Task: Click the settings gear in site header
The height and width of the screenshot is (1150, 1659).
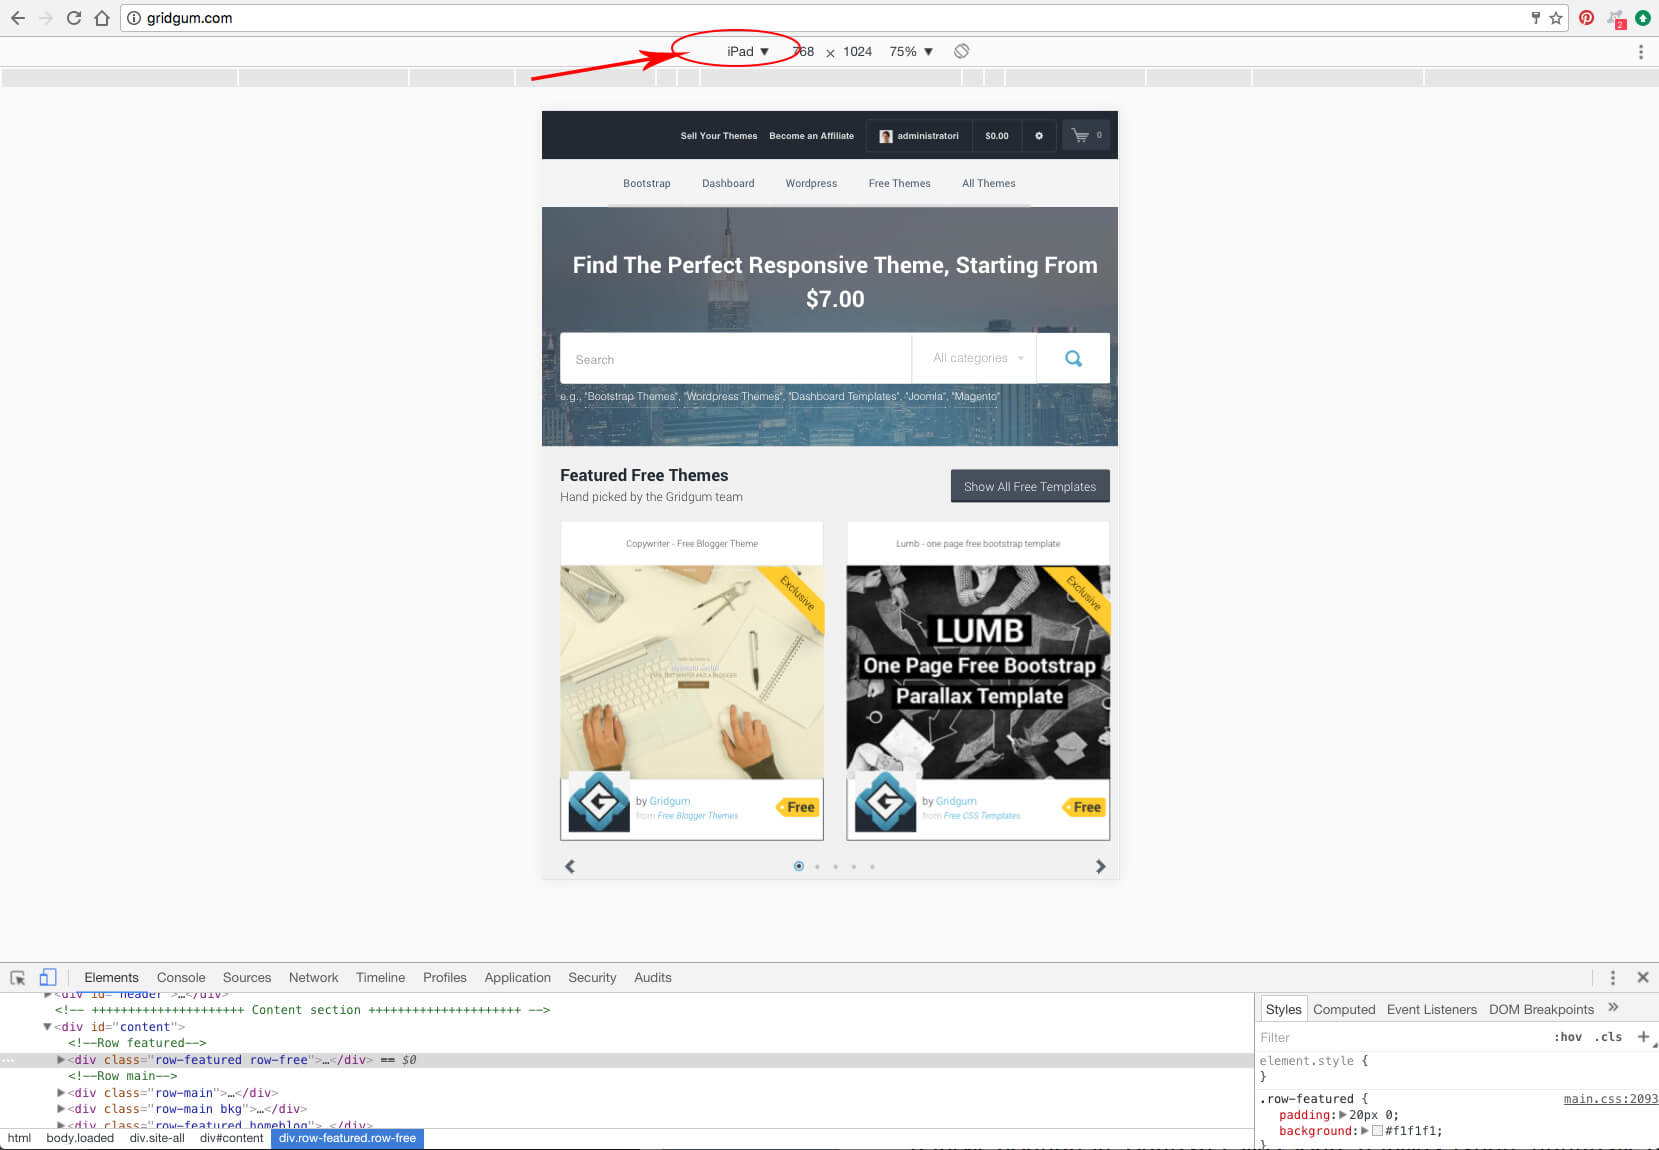Action: 1039,136
